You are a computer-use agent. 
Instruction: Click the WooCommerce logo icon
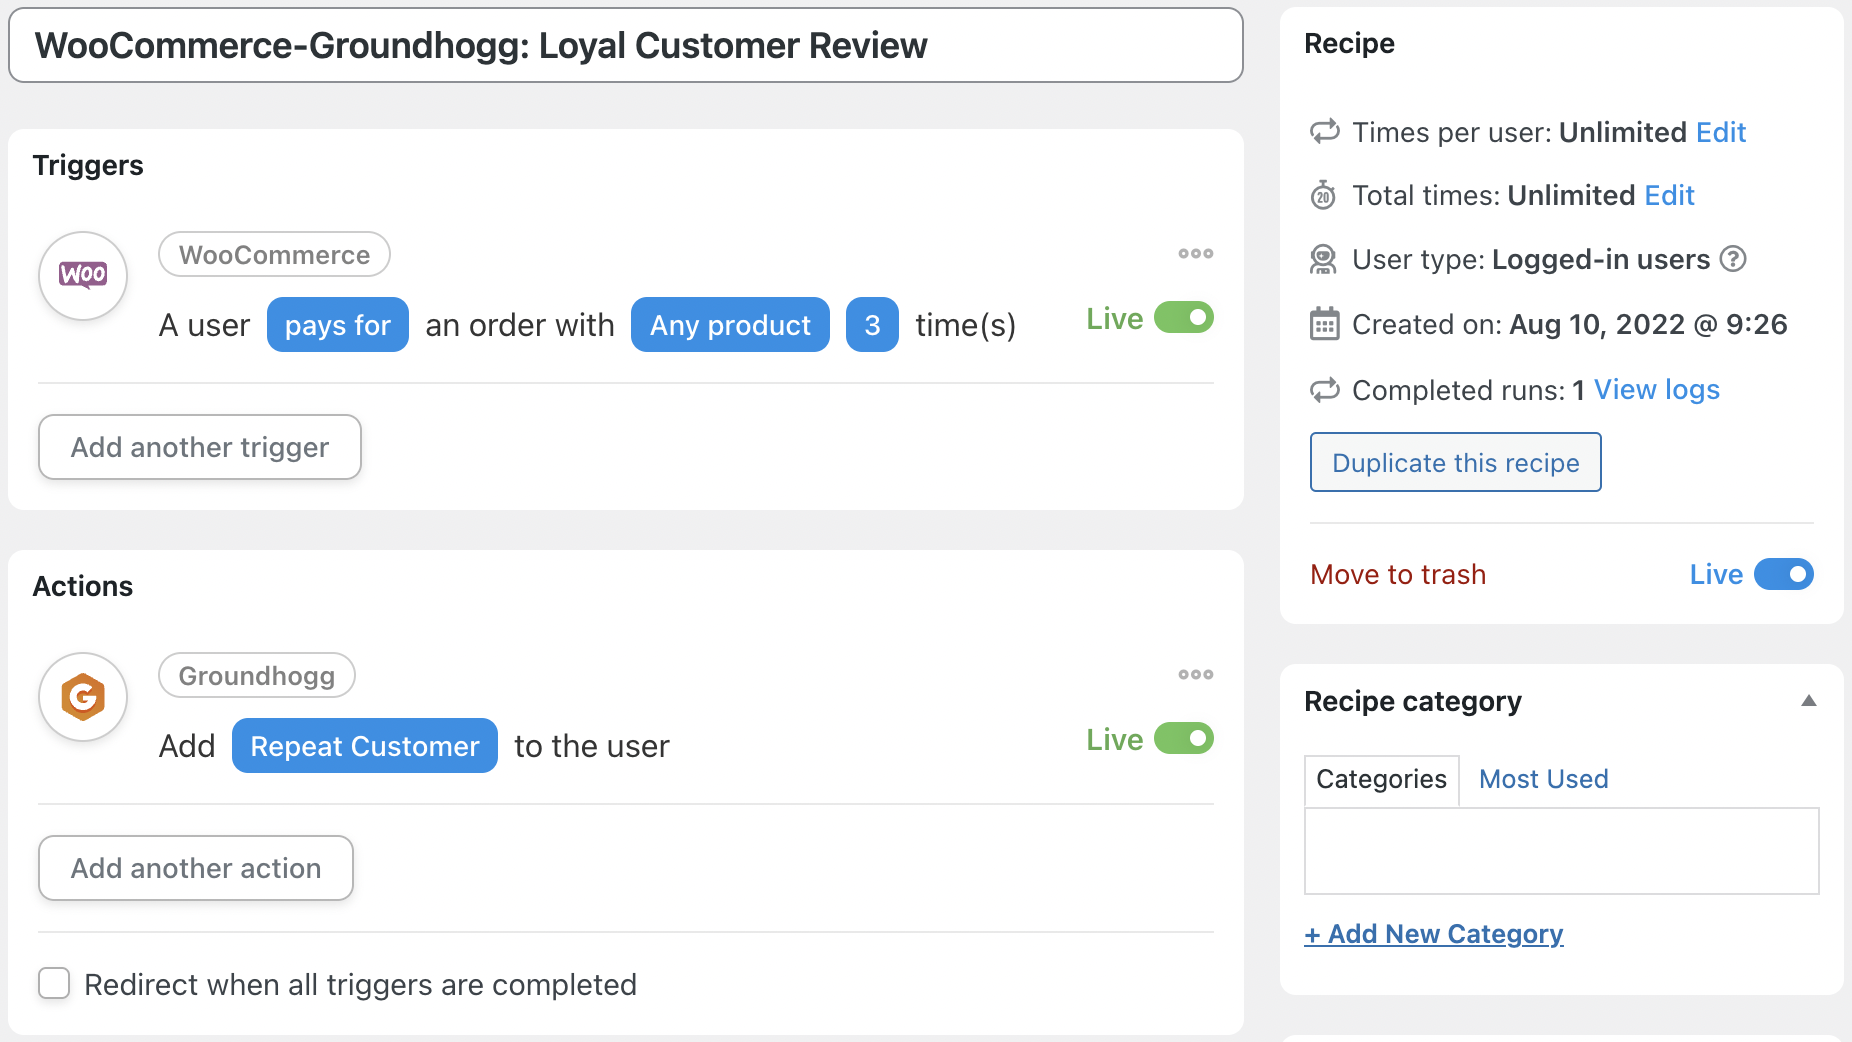pos(83,276)
